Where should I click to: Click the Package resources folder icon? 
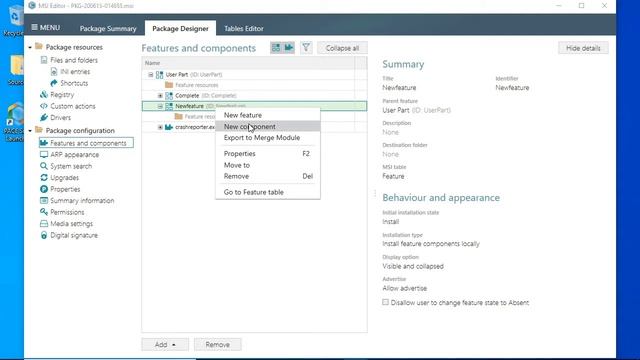pos(39,47)
